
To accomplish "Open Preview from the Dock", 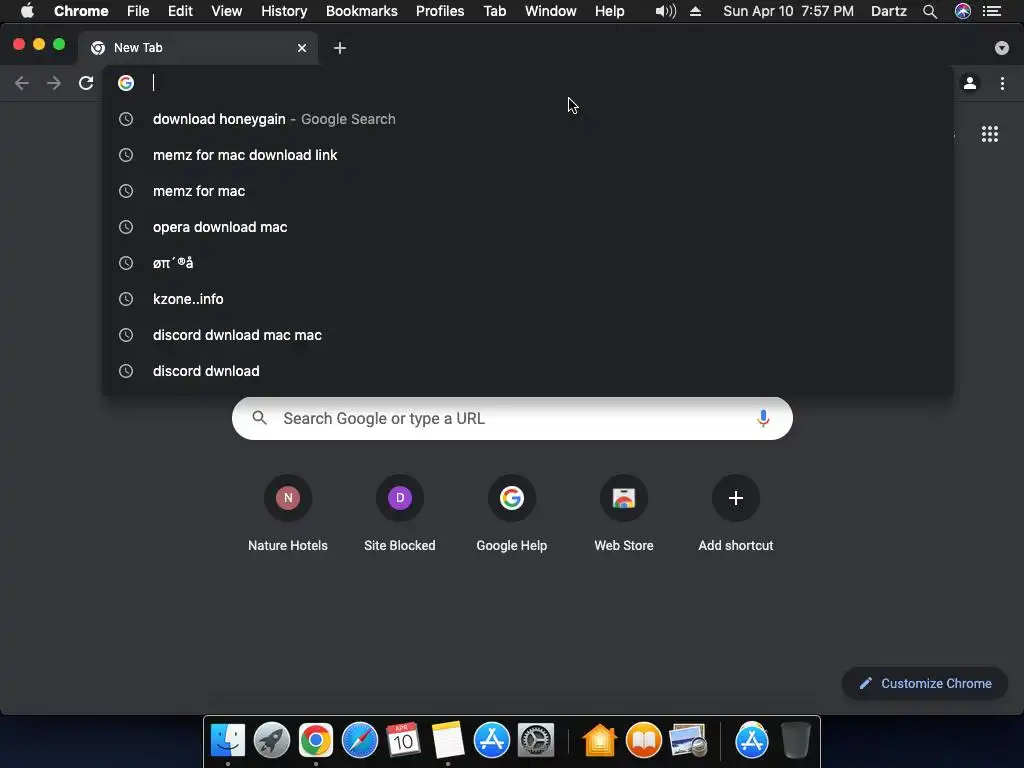I will pyautogui.click(x=688, y=741).
